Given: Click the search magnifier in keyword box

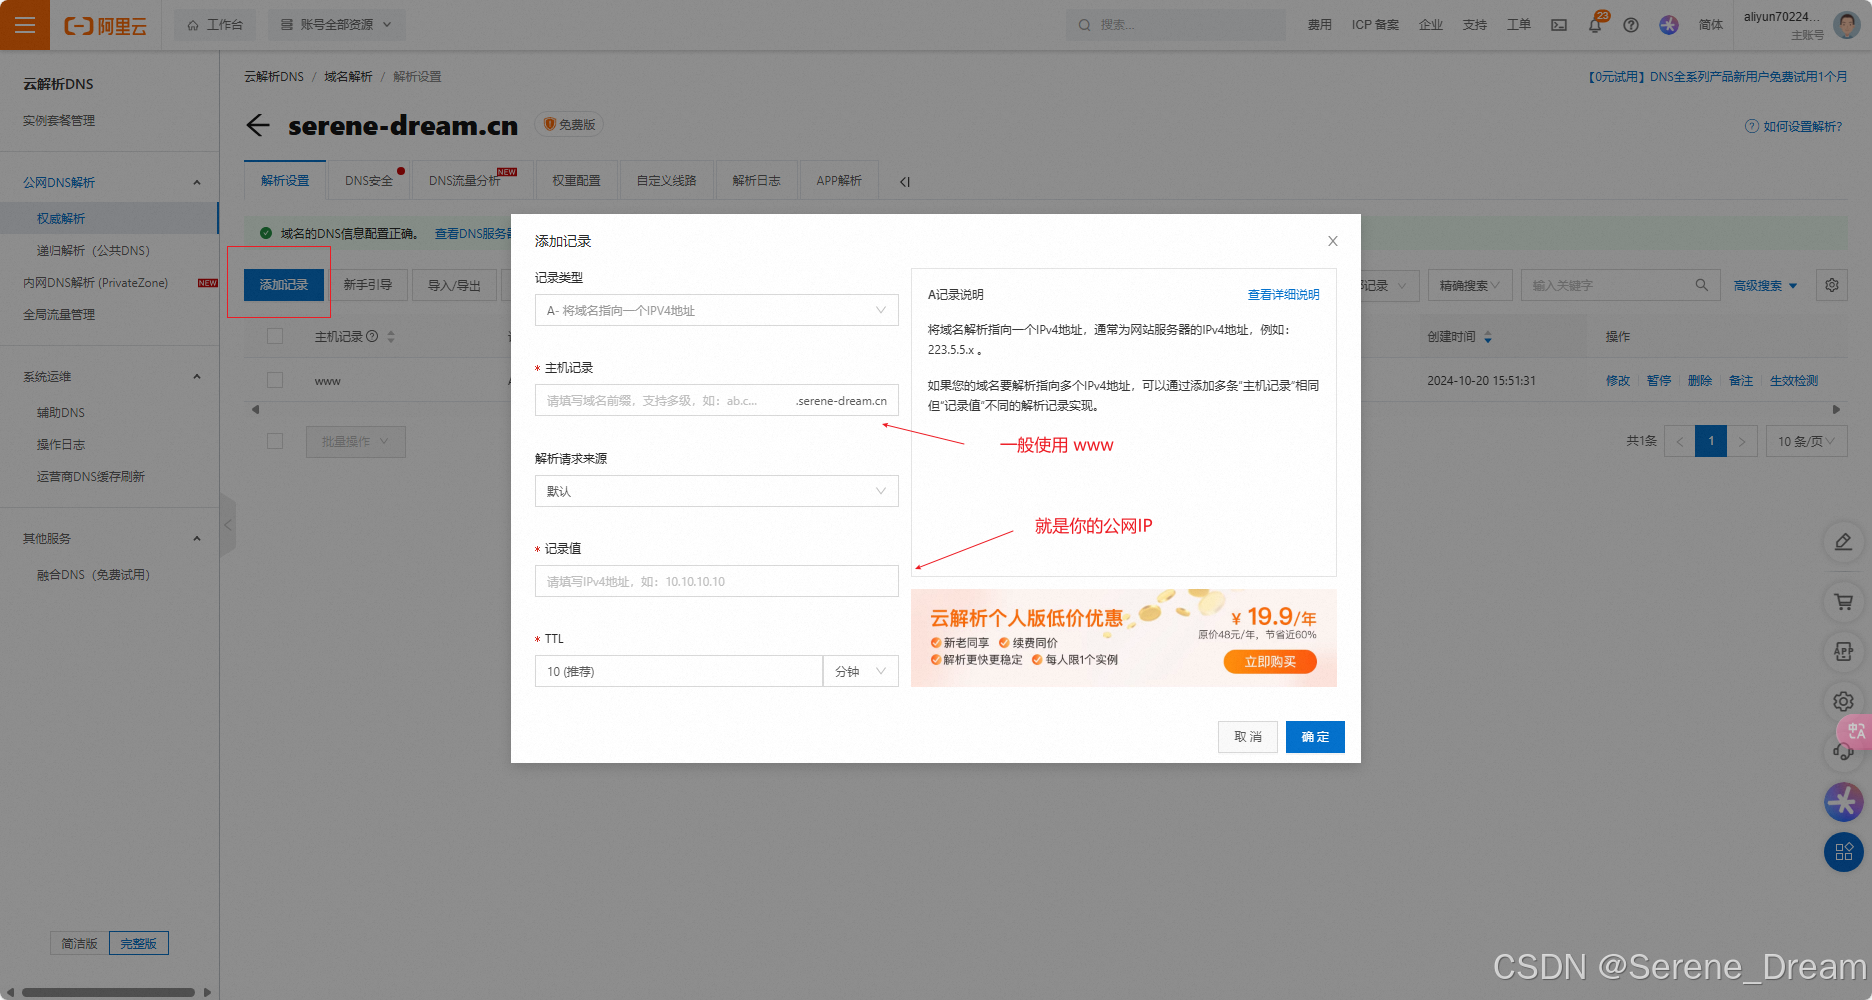Looking at the screenshot, I should [1701, 285].
